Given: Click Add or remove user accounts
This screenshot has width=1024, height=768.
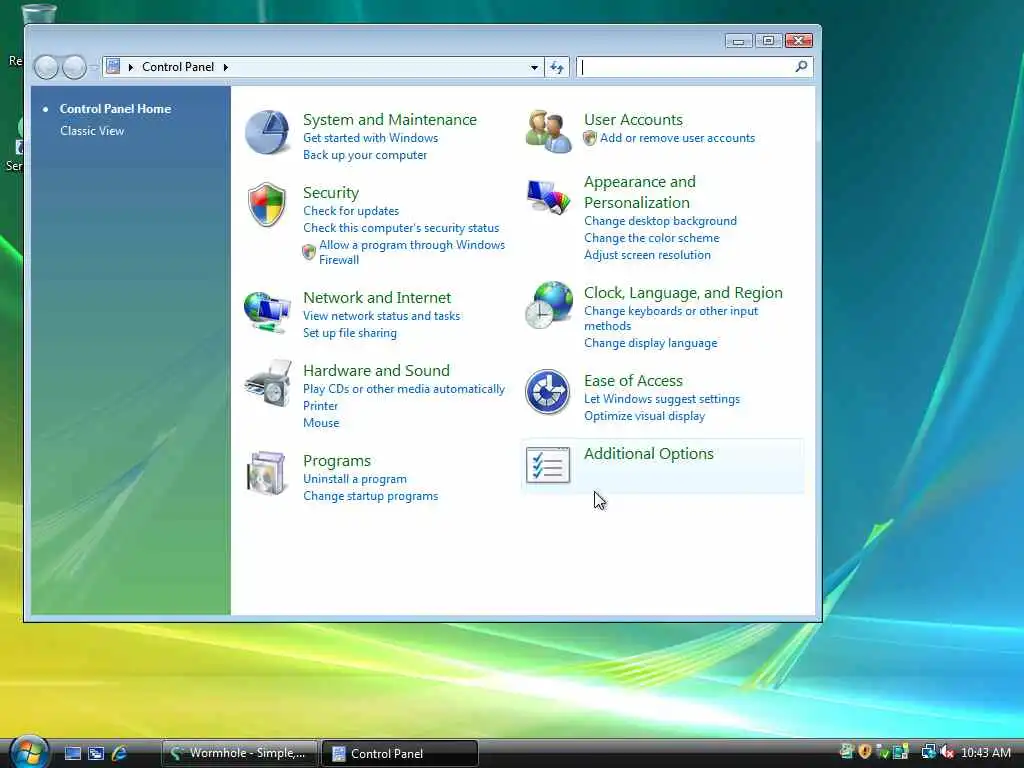Looking at the screenshot, I should point(677,138).
